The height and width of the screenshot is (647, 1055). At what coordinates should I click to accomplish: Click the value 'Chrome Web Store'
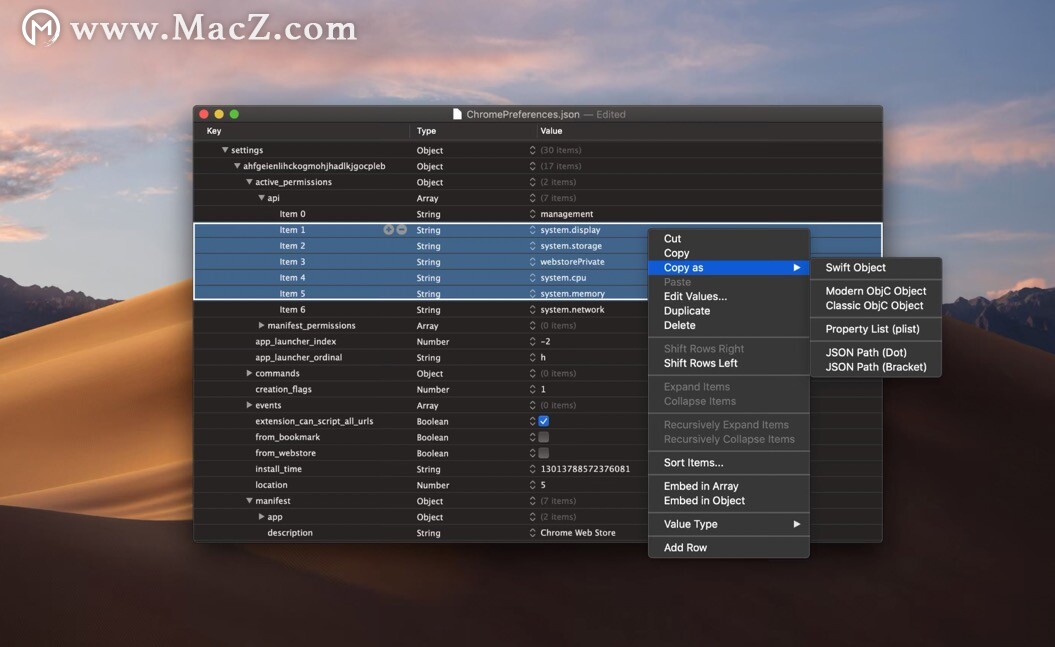578,533
